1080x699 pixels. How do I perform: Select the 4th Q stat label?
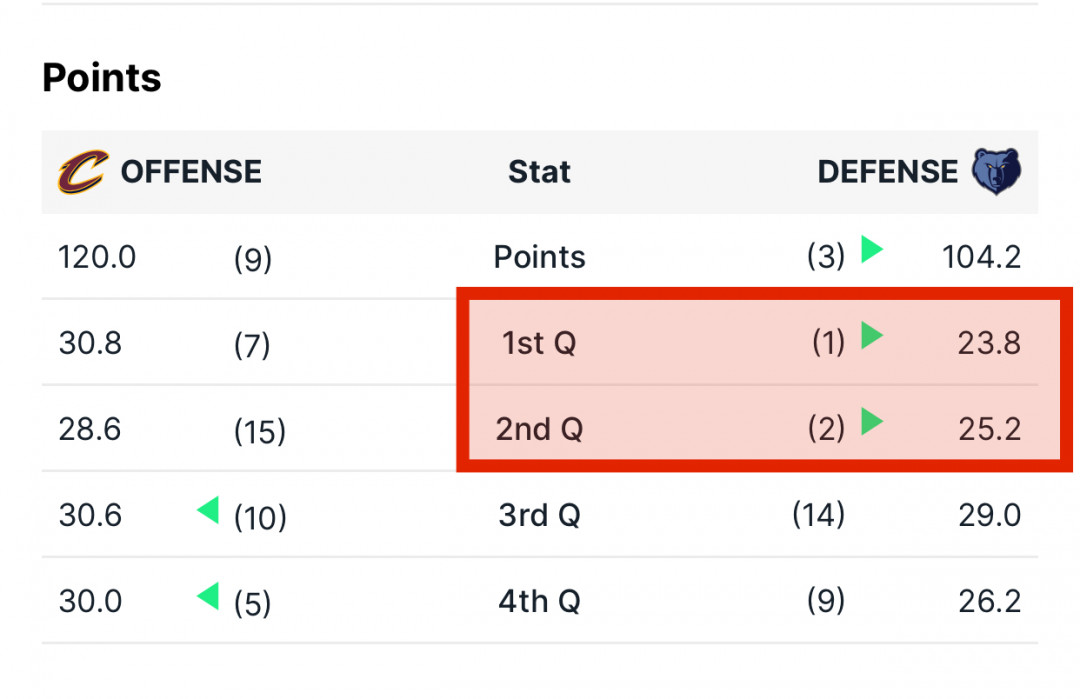(539, 601)
